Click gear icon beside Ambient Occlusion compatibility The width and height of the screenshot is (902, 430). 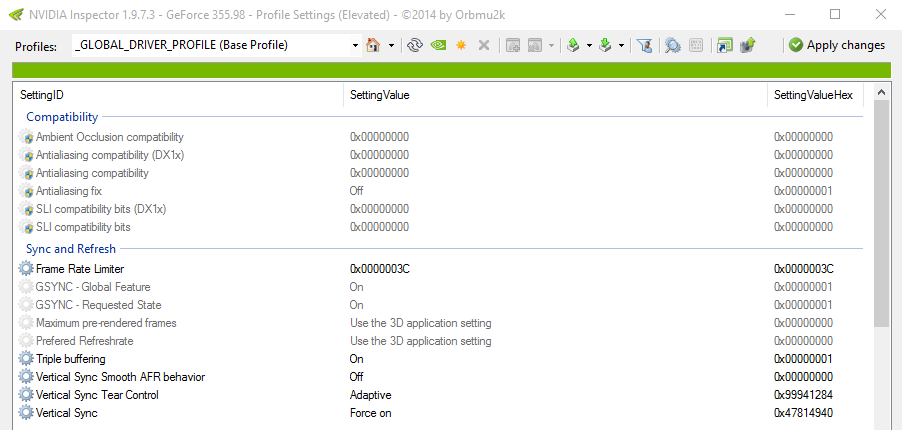point(26,137)
